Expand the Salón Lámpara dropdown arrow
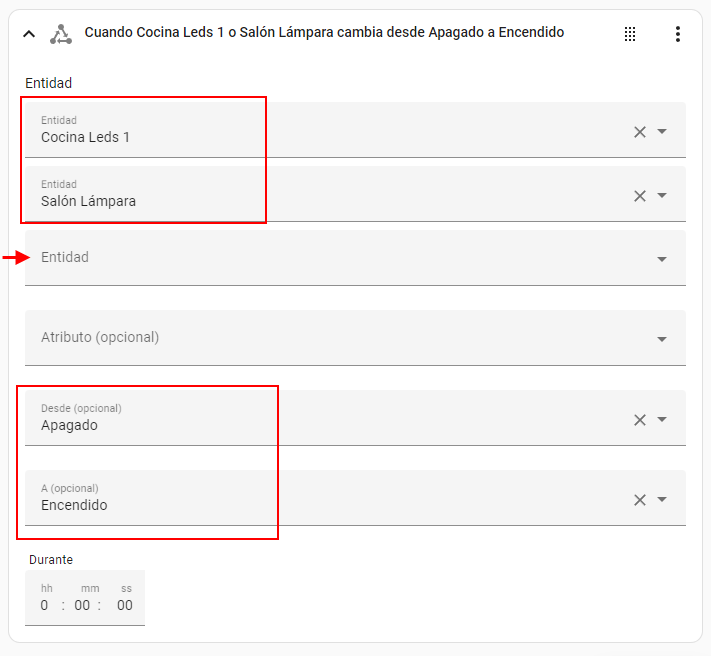Image resolution: width=711 pixels, height=656 pixels. coord(662,196)
